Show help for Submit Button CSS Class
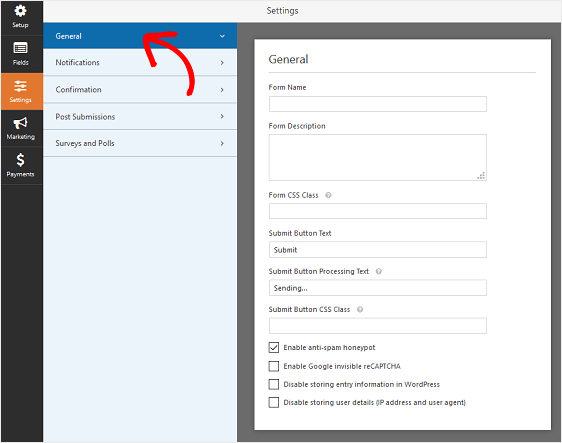 coord(360,309)
